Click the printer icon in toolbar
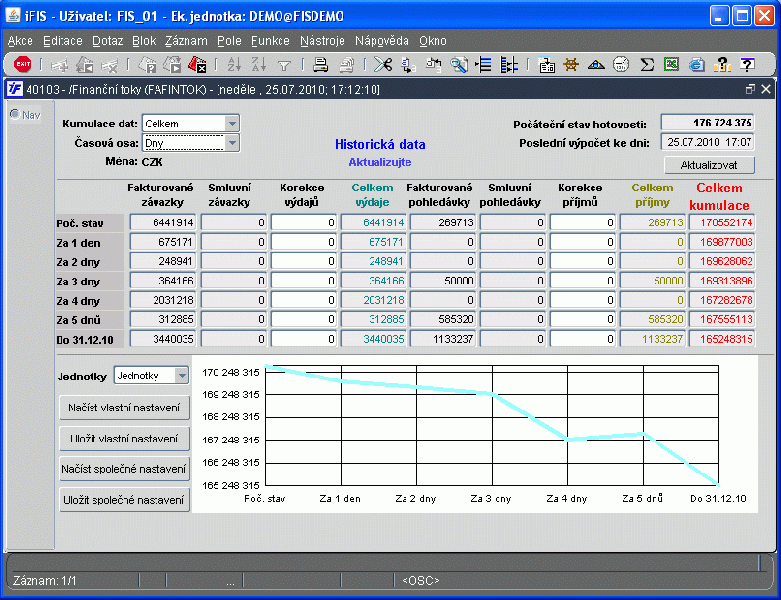The height and width of the screenshot is (600, 781). [320, 65]
